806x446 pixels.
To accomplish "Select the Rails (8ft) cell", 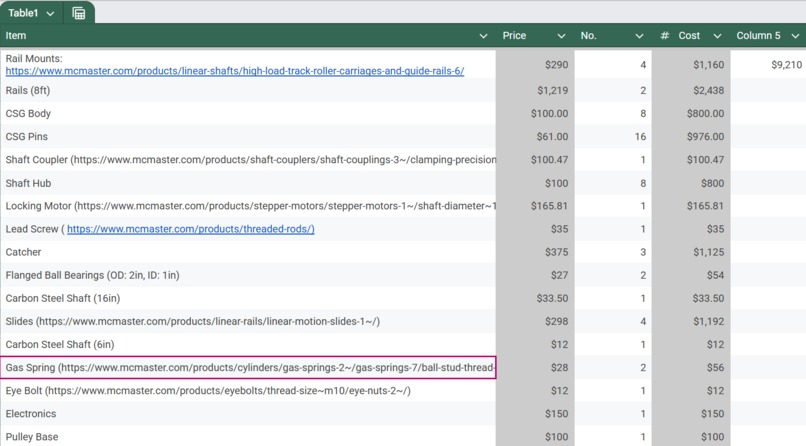I will (248, 90).
